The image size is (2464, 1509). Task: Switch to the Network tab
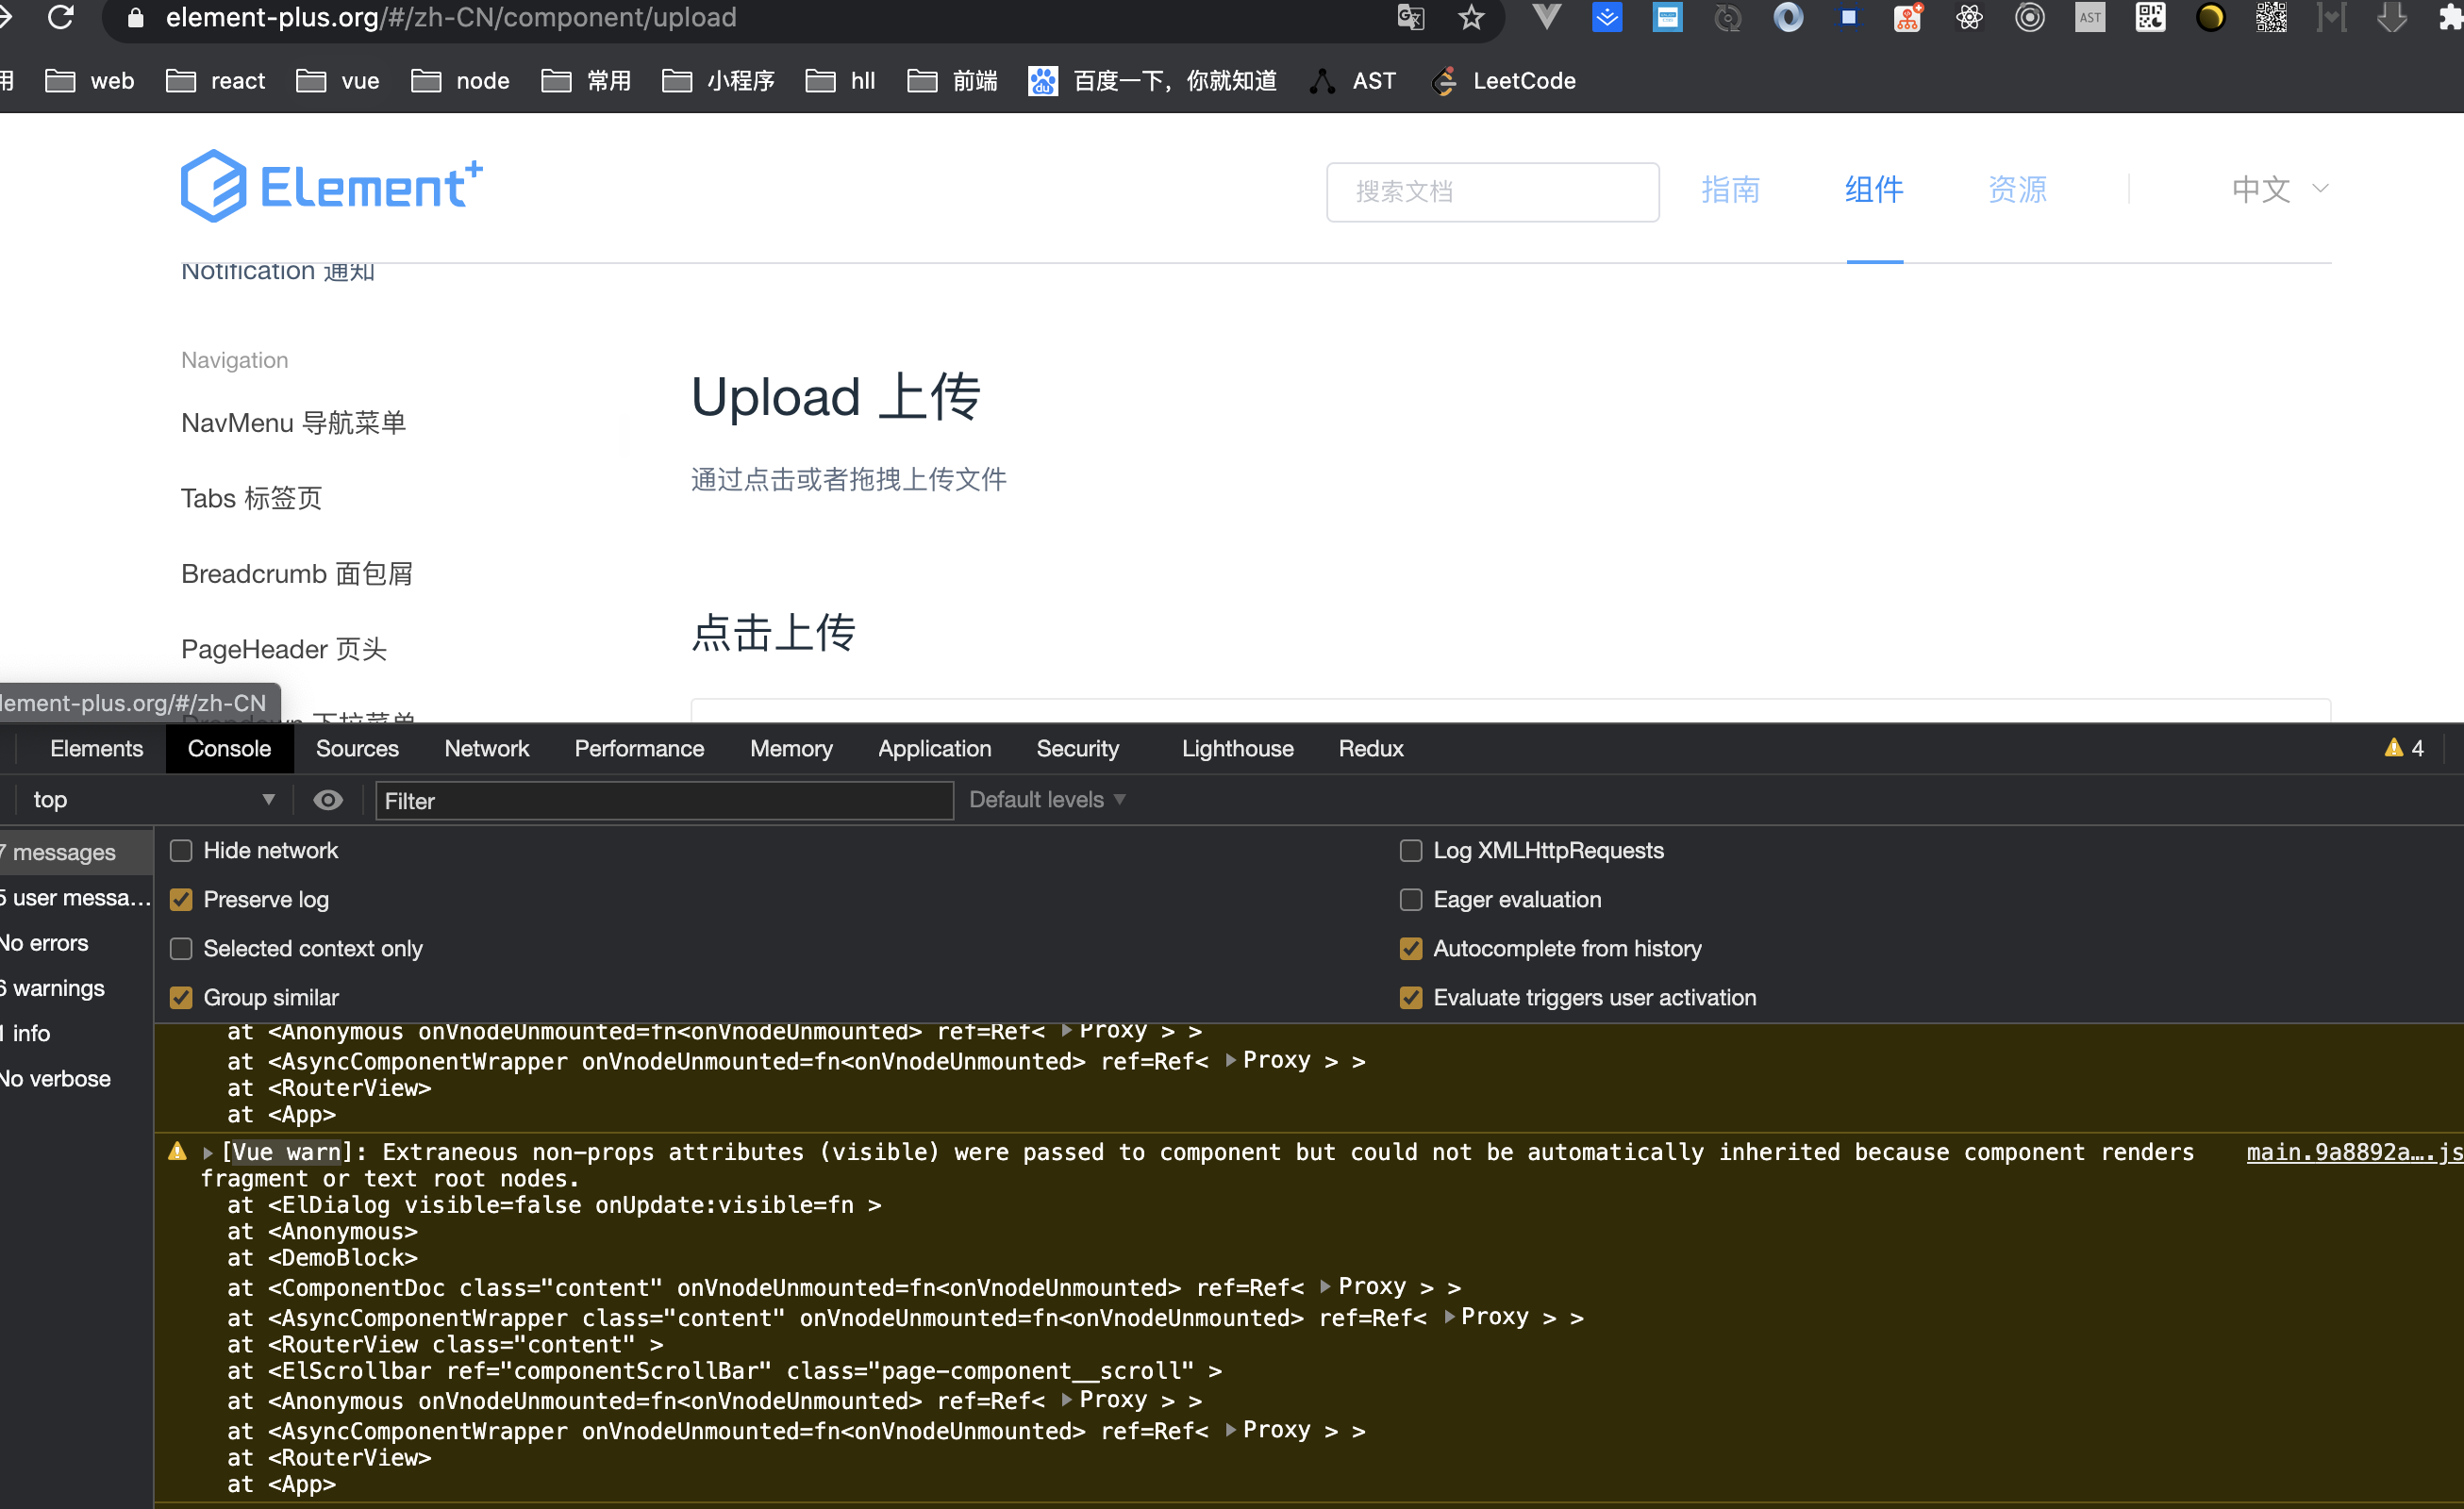pyautogui.click(x=486, y=749)
